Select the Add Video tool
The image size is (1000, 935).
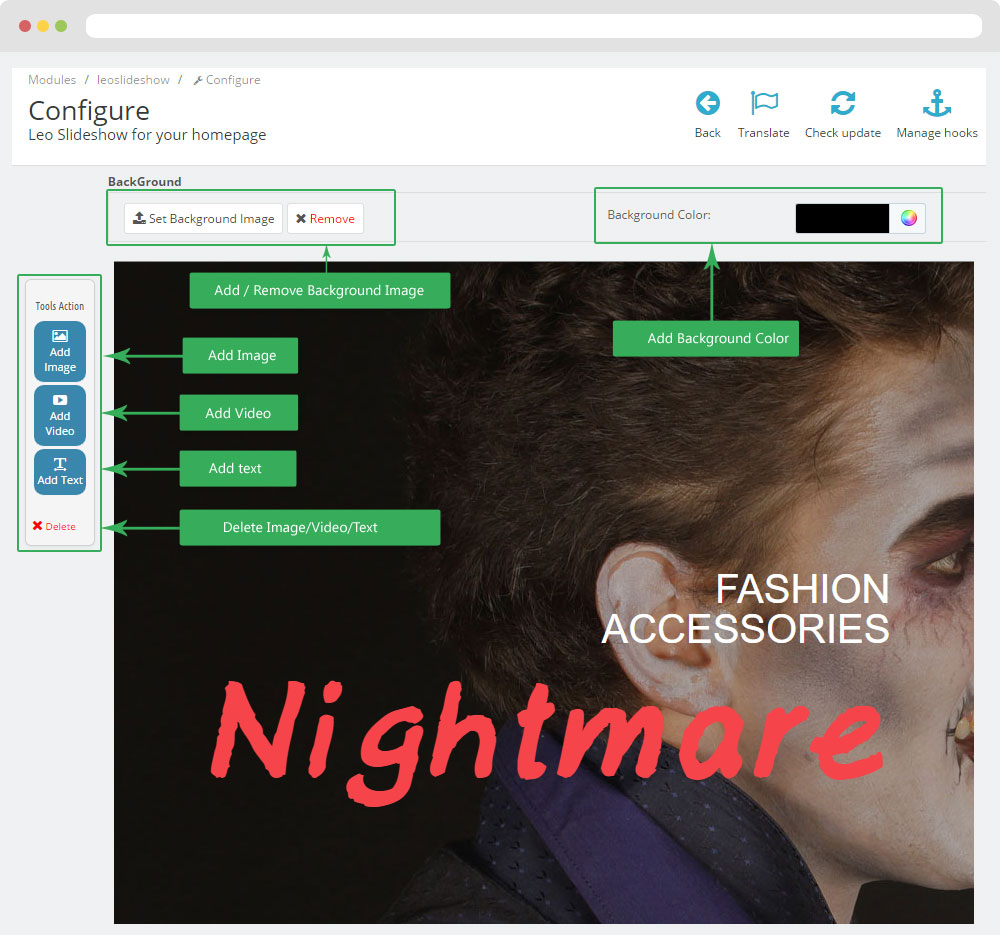60,415
